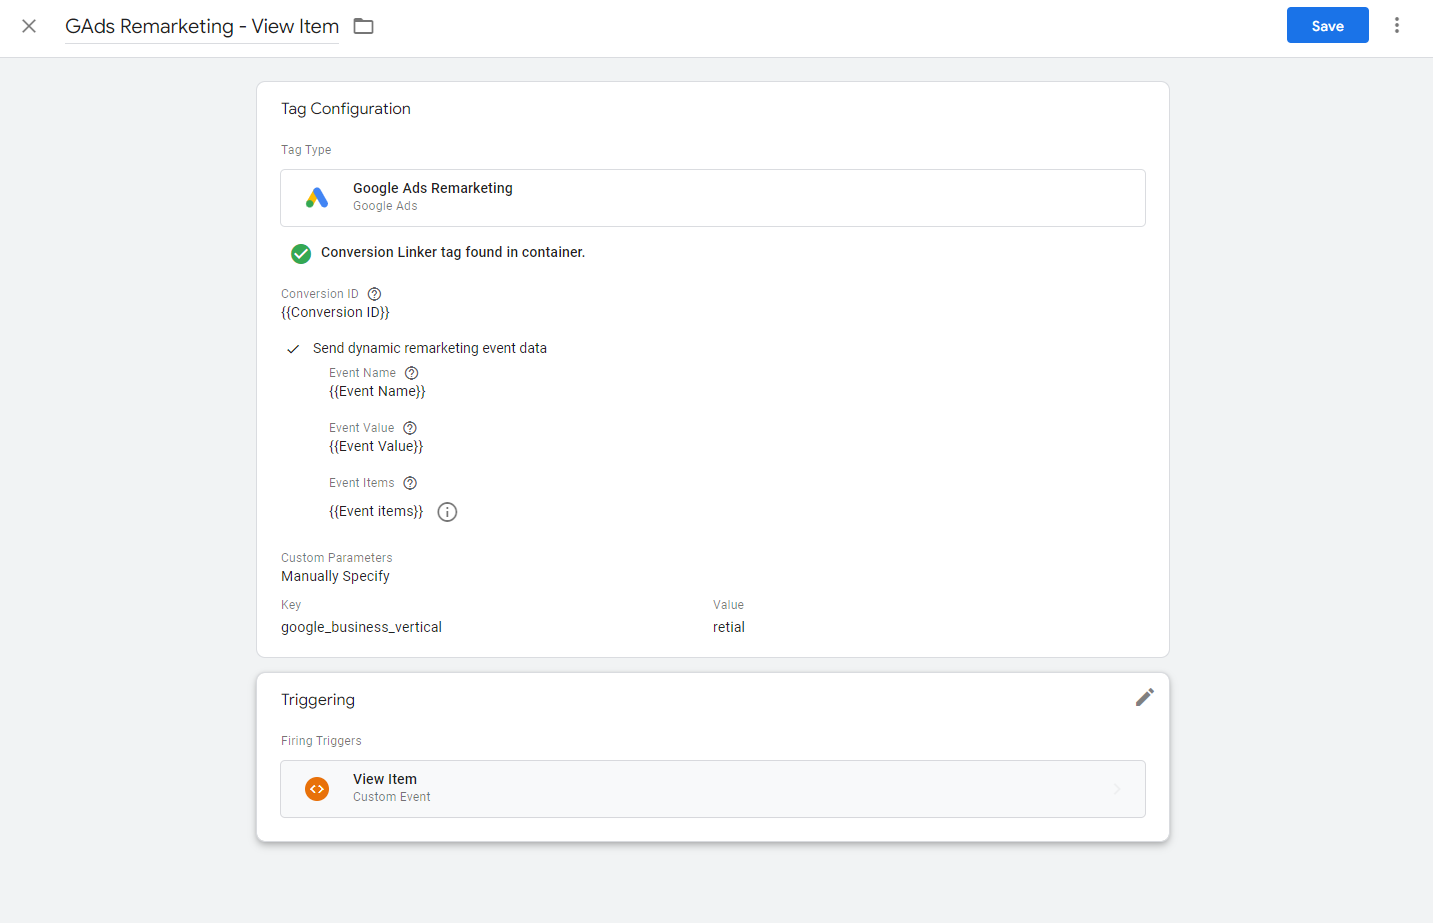Click the Triggering section heading
The width and height of the screenshot is (1433, 923).
point(318,700)
